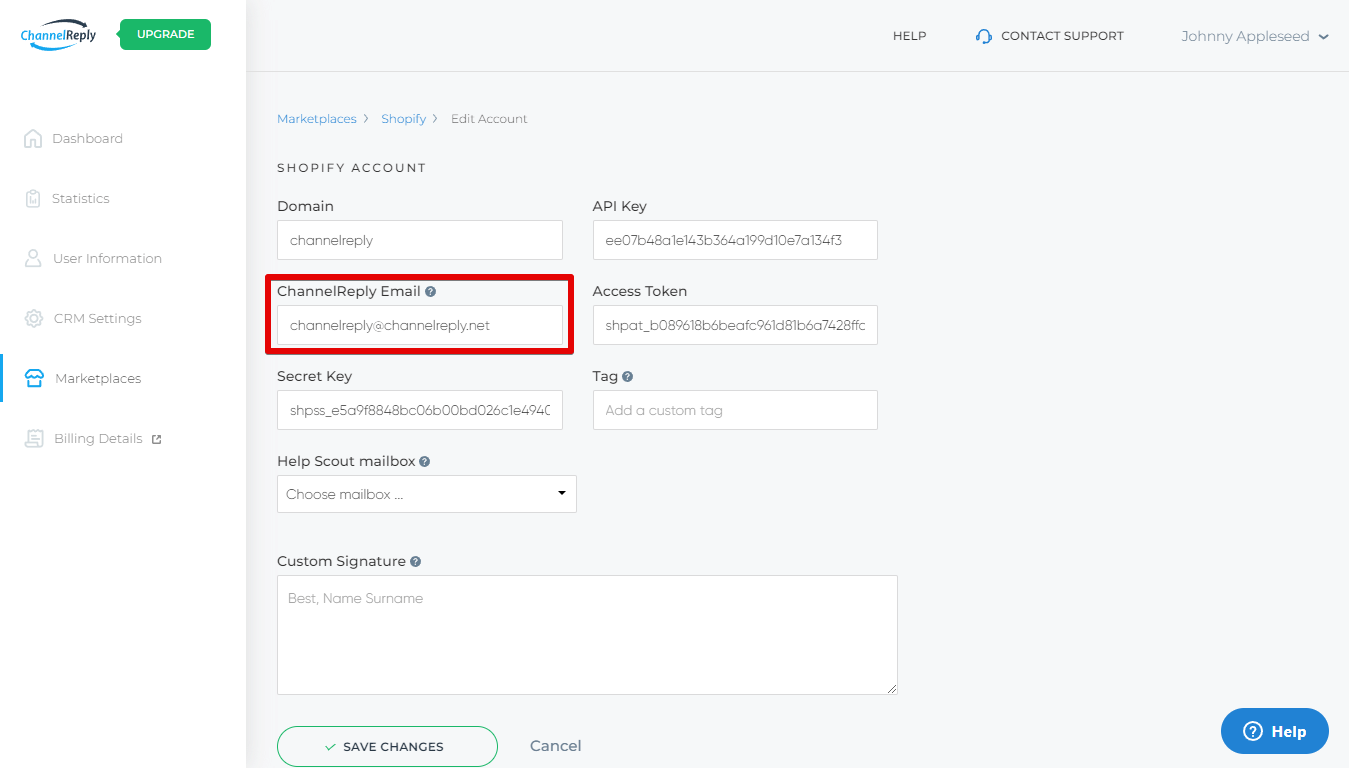
Task: Click the User Information person icon
Action: coord(33,258)
